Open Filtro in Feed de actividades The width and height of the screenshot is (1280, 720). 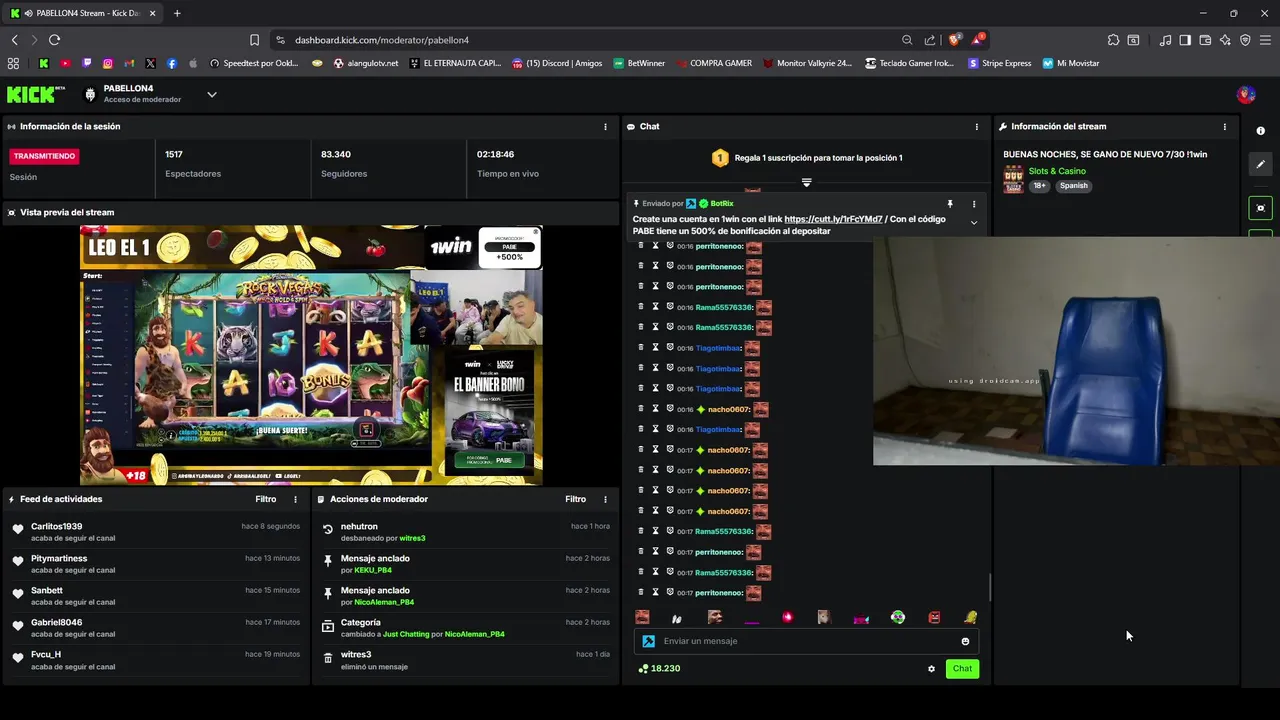[265, 499]
